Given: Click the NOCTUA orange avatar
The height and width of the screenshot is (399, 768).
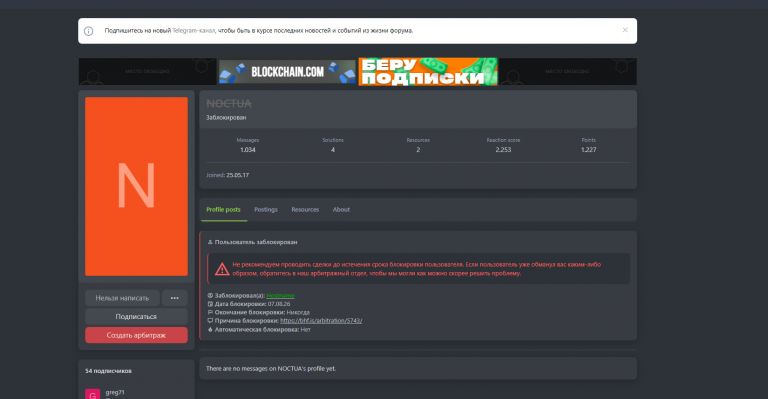Looking at the screenshot, I should (136, 186).
